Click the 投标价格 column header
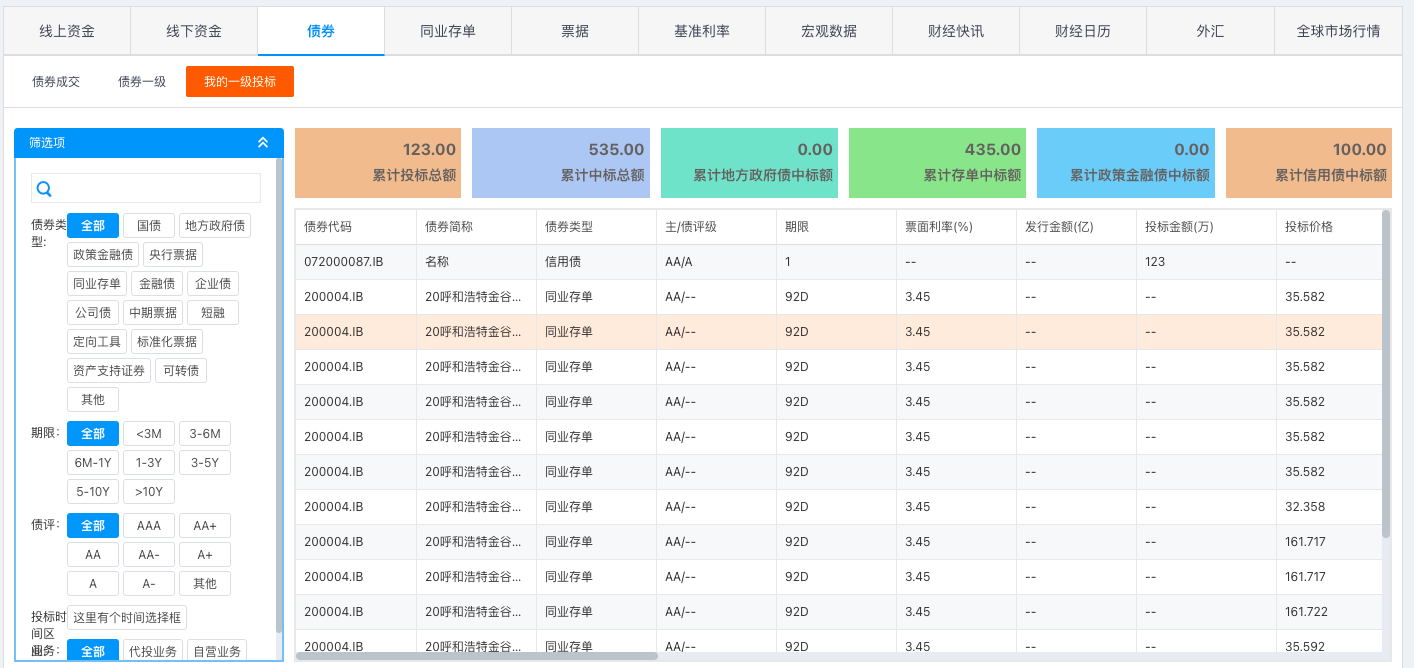 pos(1329,227)
